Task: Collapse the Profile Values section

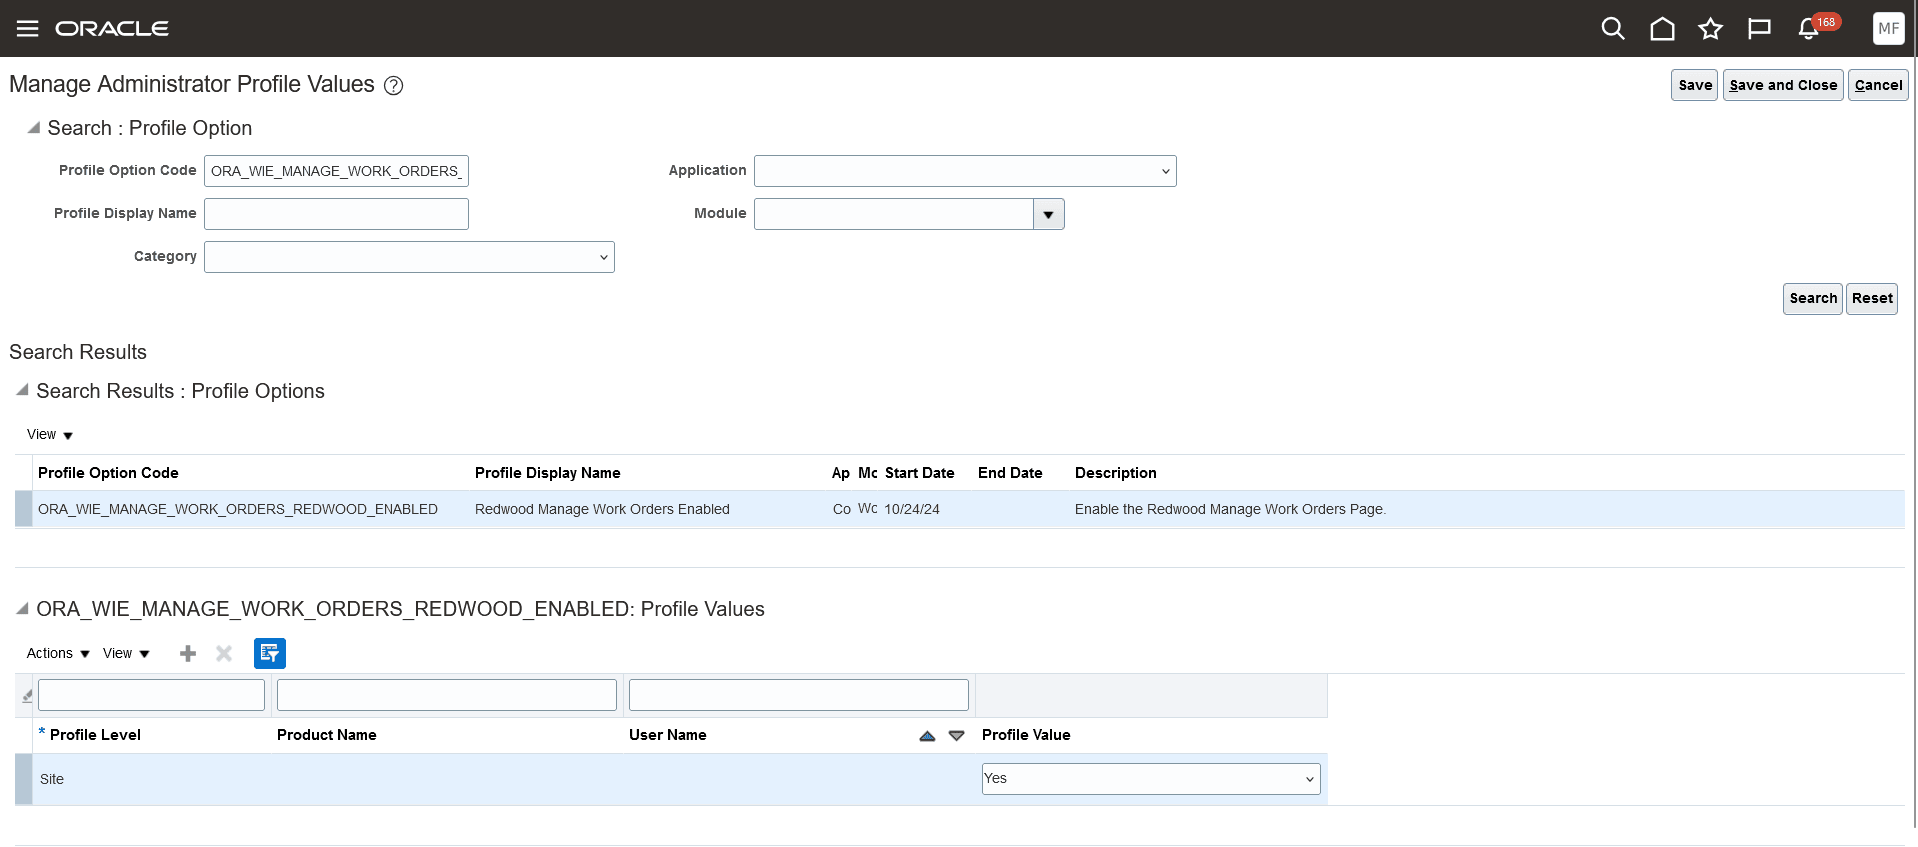Action: pos(23,608)
